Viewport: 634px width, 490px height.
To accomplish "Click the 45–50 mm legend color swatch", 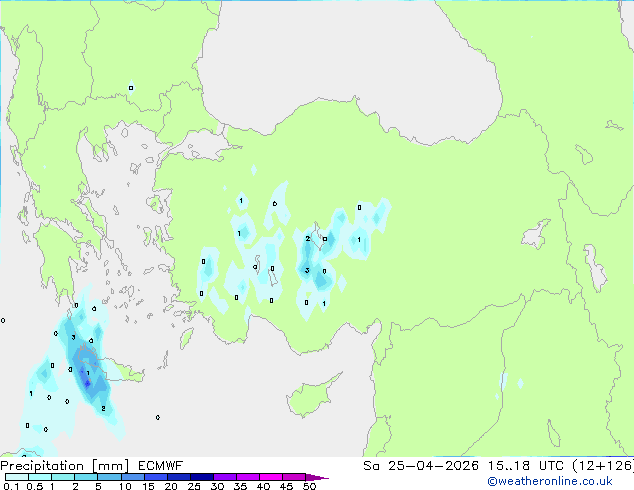I will pyautogui.click(x=294, y=477).
